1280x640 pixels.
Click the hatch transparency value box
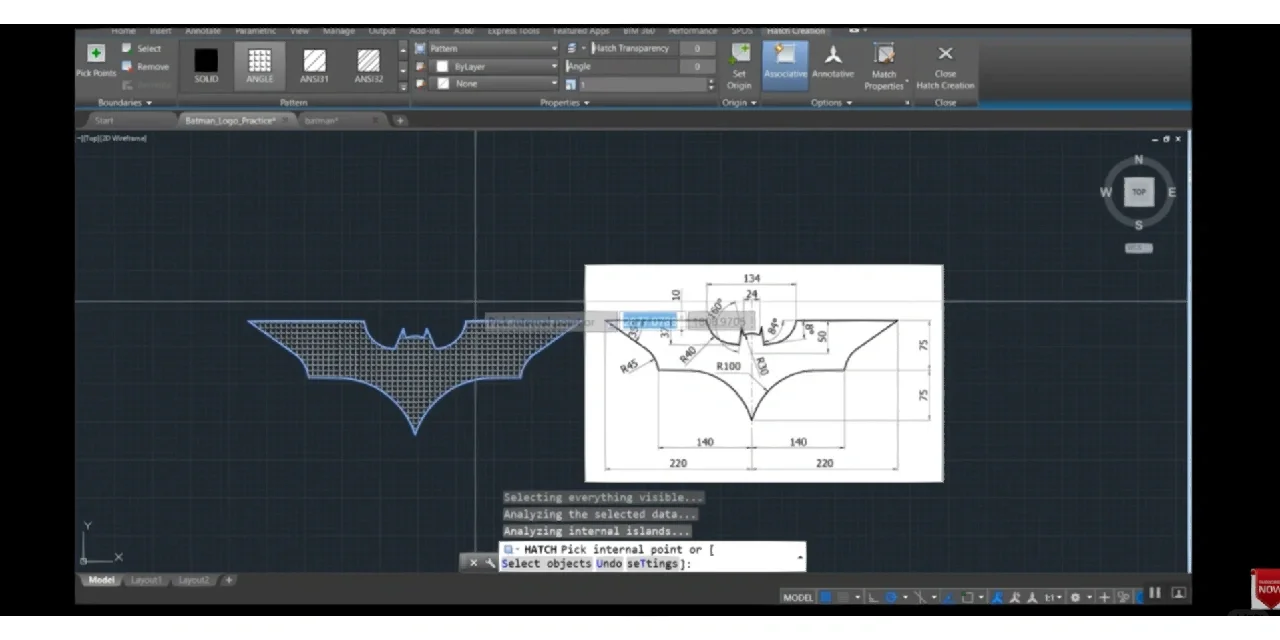[697, 48]
